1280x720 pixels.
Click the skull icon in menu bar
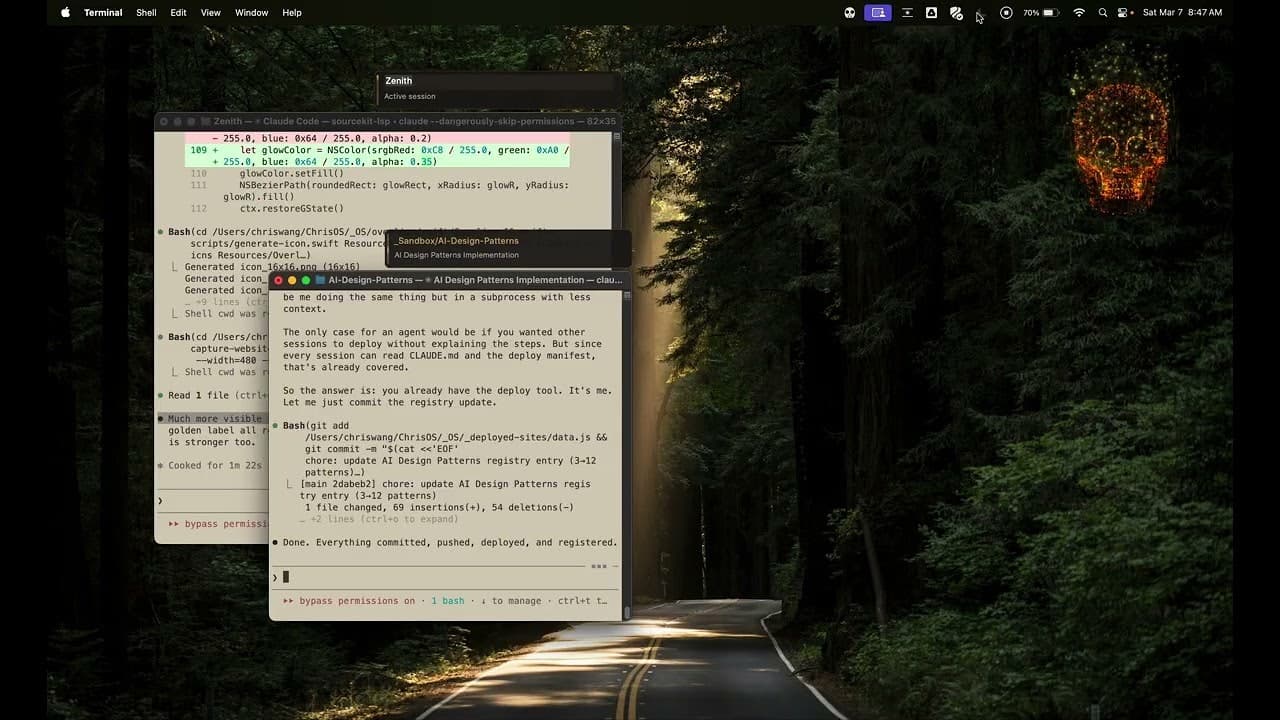[x=849, y=13]
